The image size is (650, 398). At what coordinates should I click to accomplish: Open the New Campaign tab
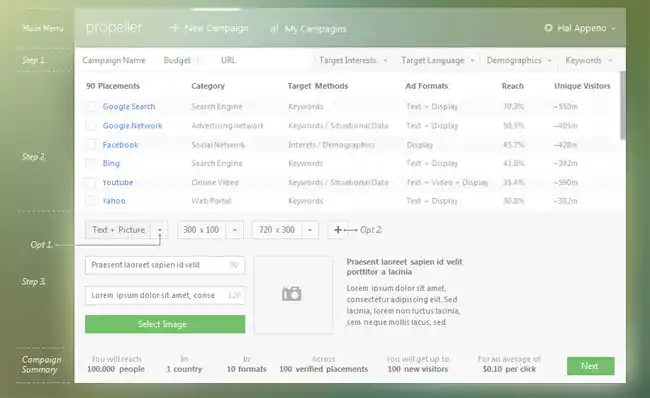[209, 28]
